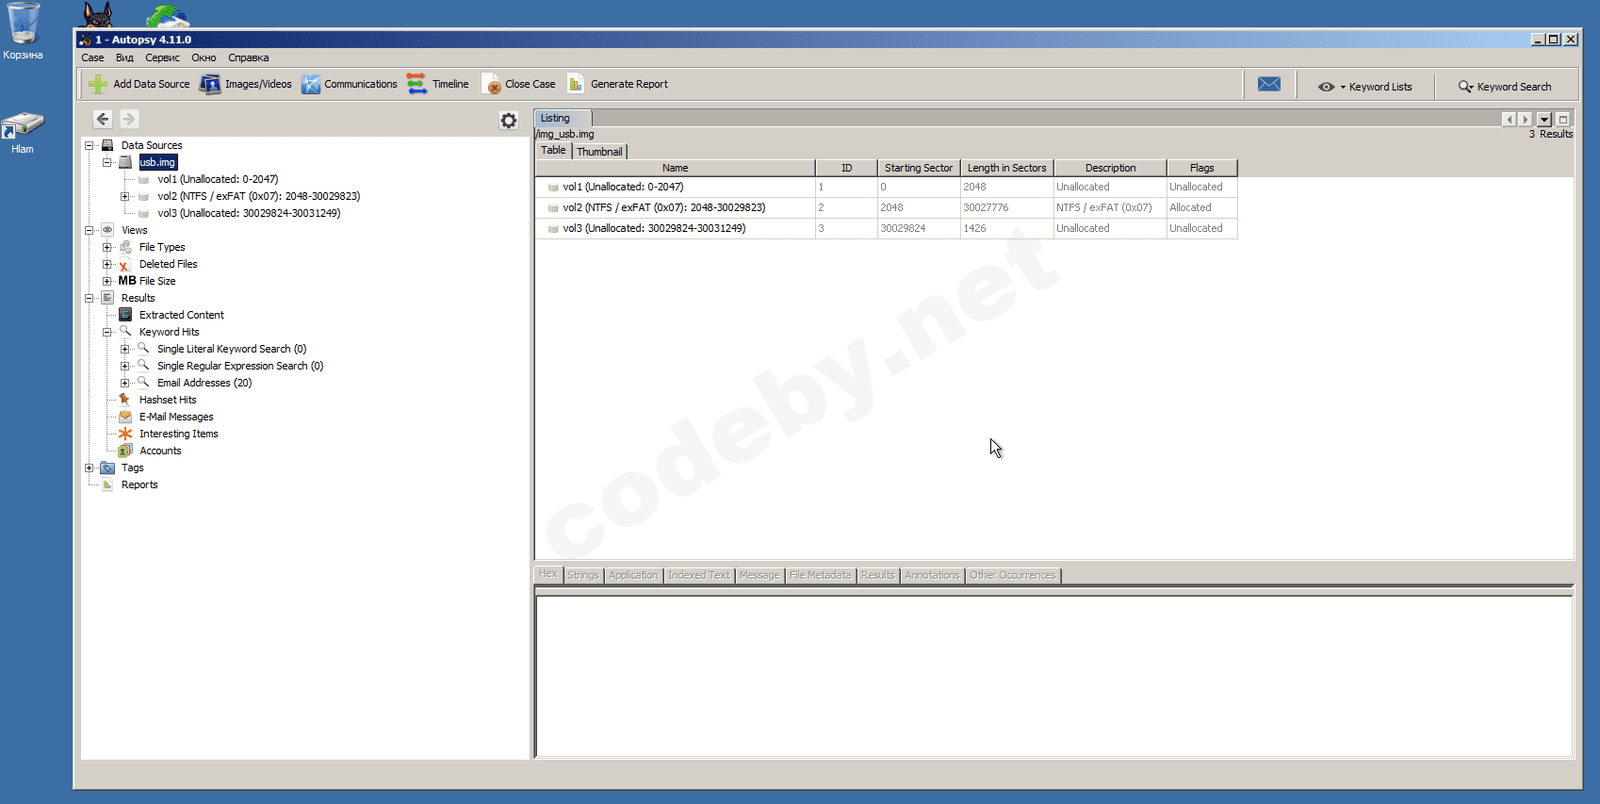Collapse the Views tree node

(x=89, y=230)
